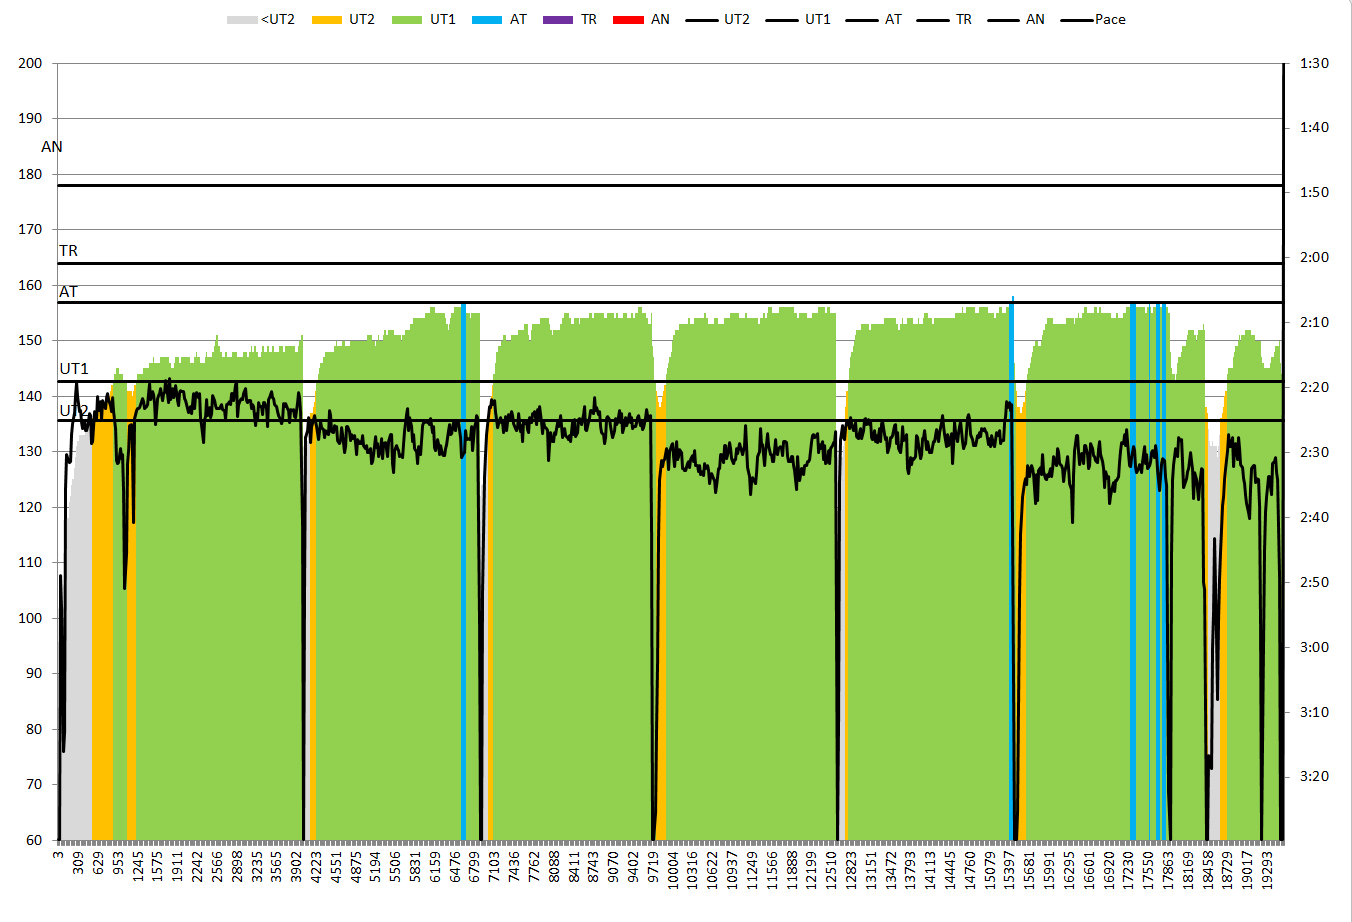Select the red AN legend swatch
The height and width of the screenshot is (922, 1352).
click(x=628, y=20)
